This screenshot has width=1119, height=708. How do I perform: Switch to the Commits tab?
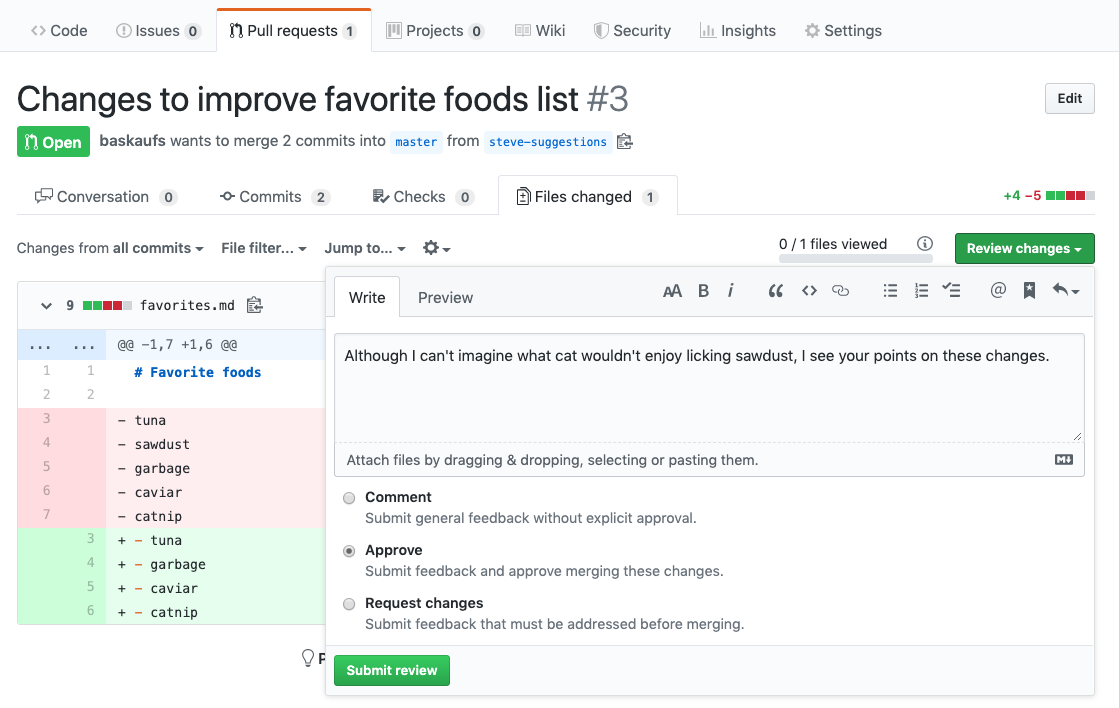(275, 197)
